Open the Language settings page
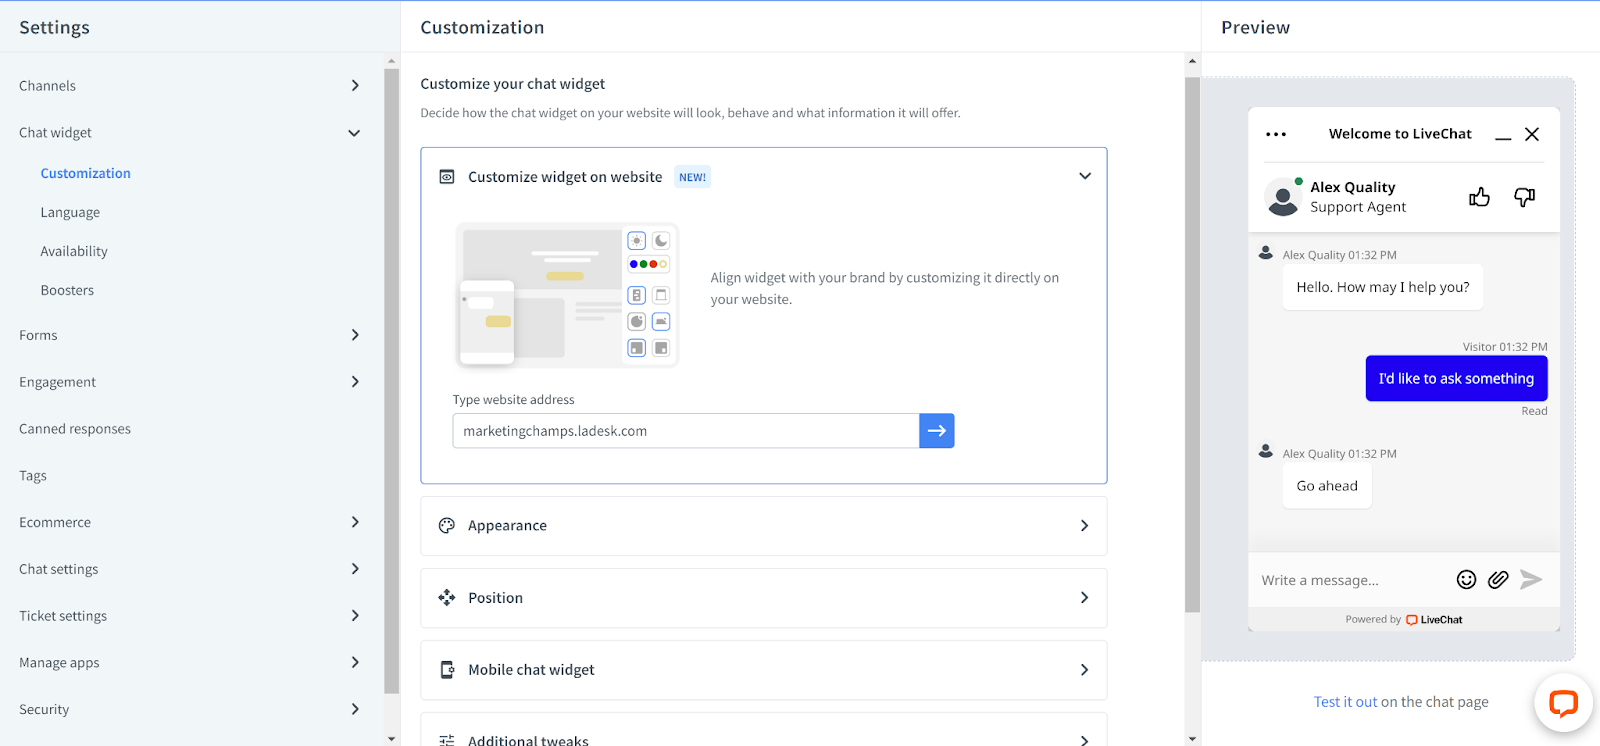 tap(70, 213)
